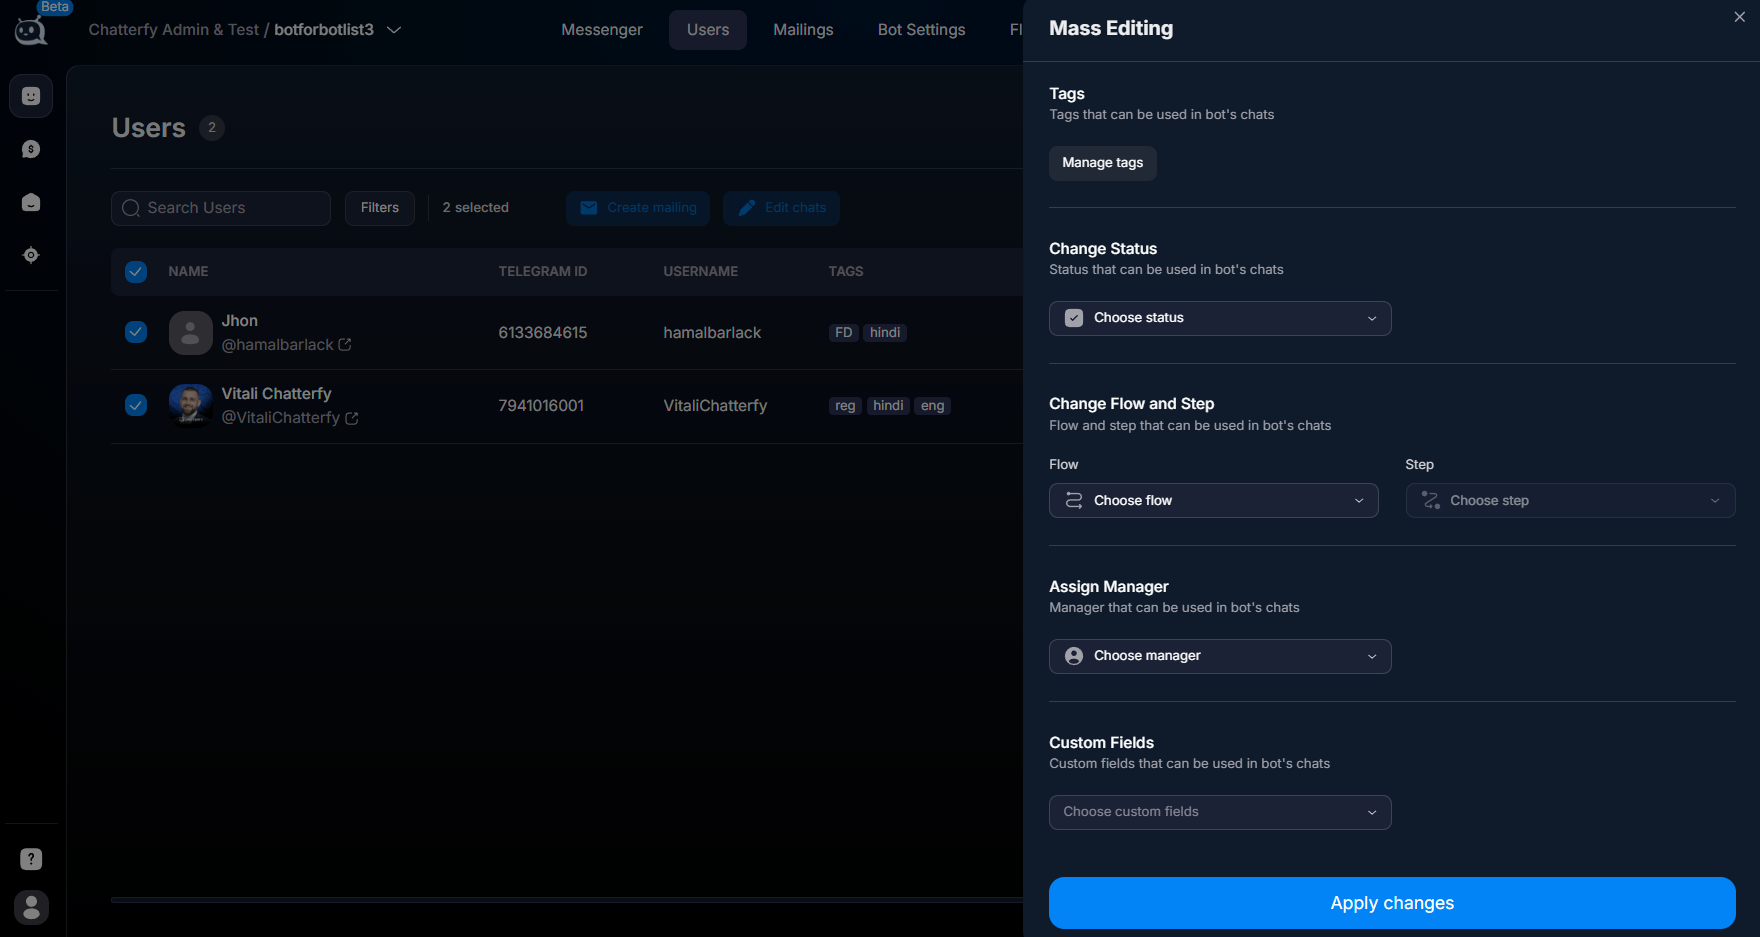Open the help question mark icon
This screenshot has width=1760, height=937.
tap(31, 859)
